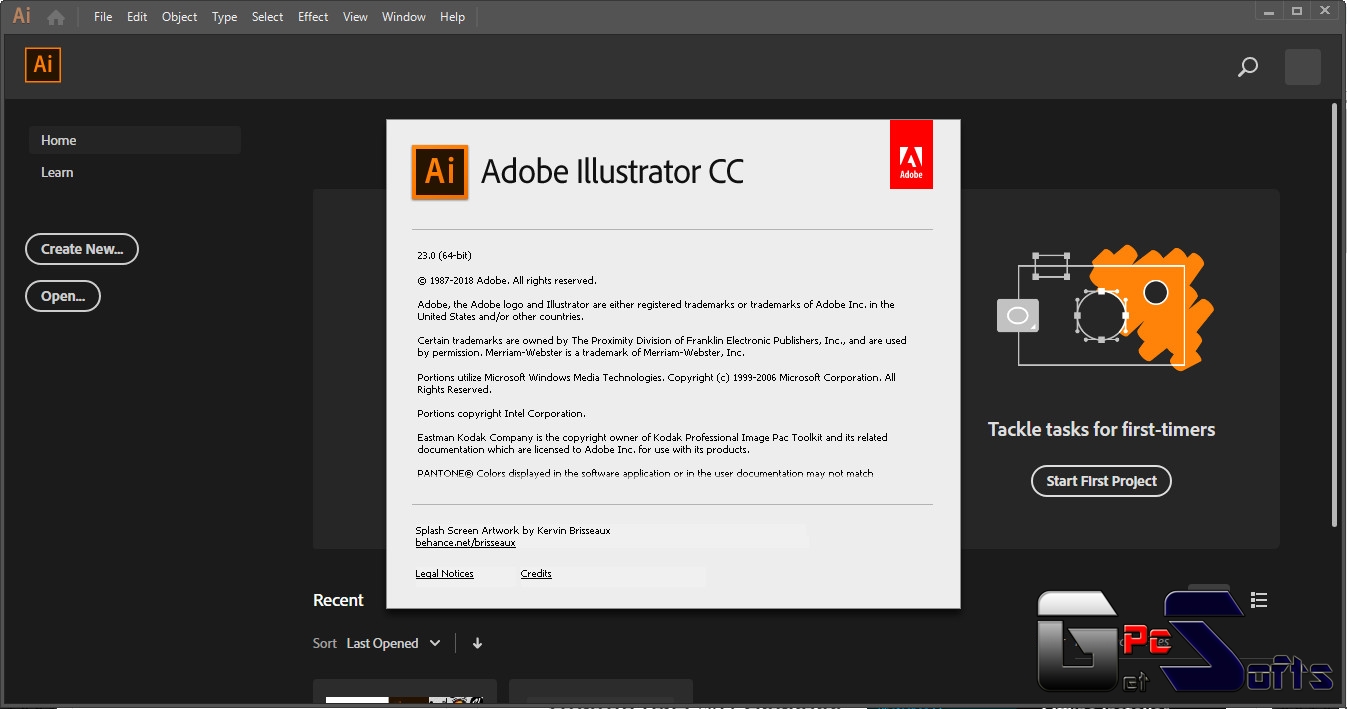1347x709 pixels.
Task: Click the "23.0 (64-bit)" version text
Action: coord(444,256)
